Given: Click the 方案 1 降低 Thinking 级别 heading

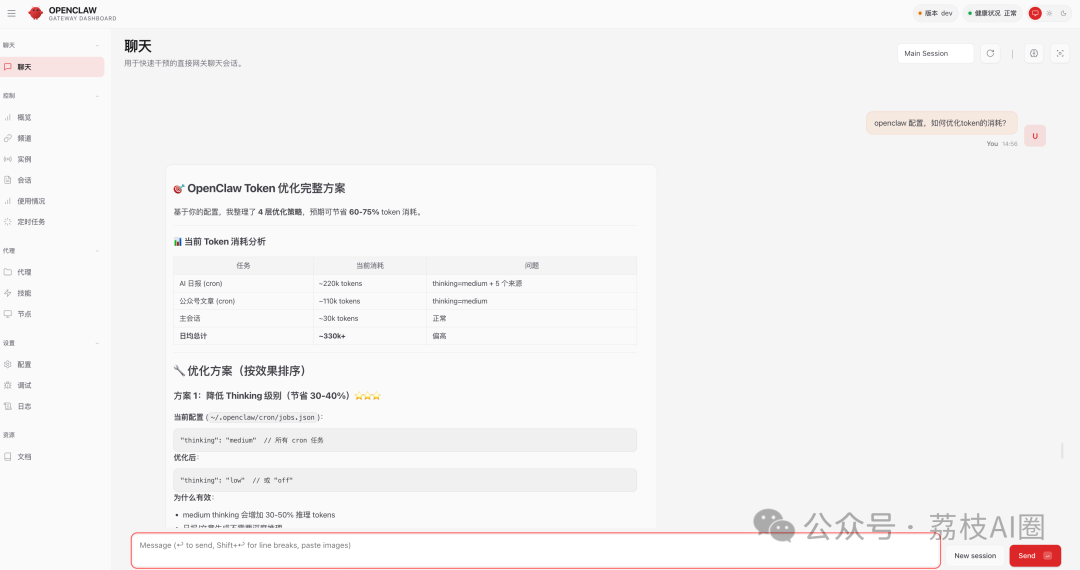Looking at the screenshot, I should [277, 396].
